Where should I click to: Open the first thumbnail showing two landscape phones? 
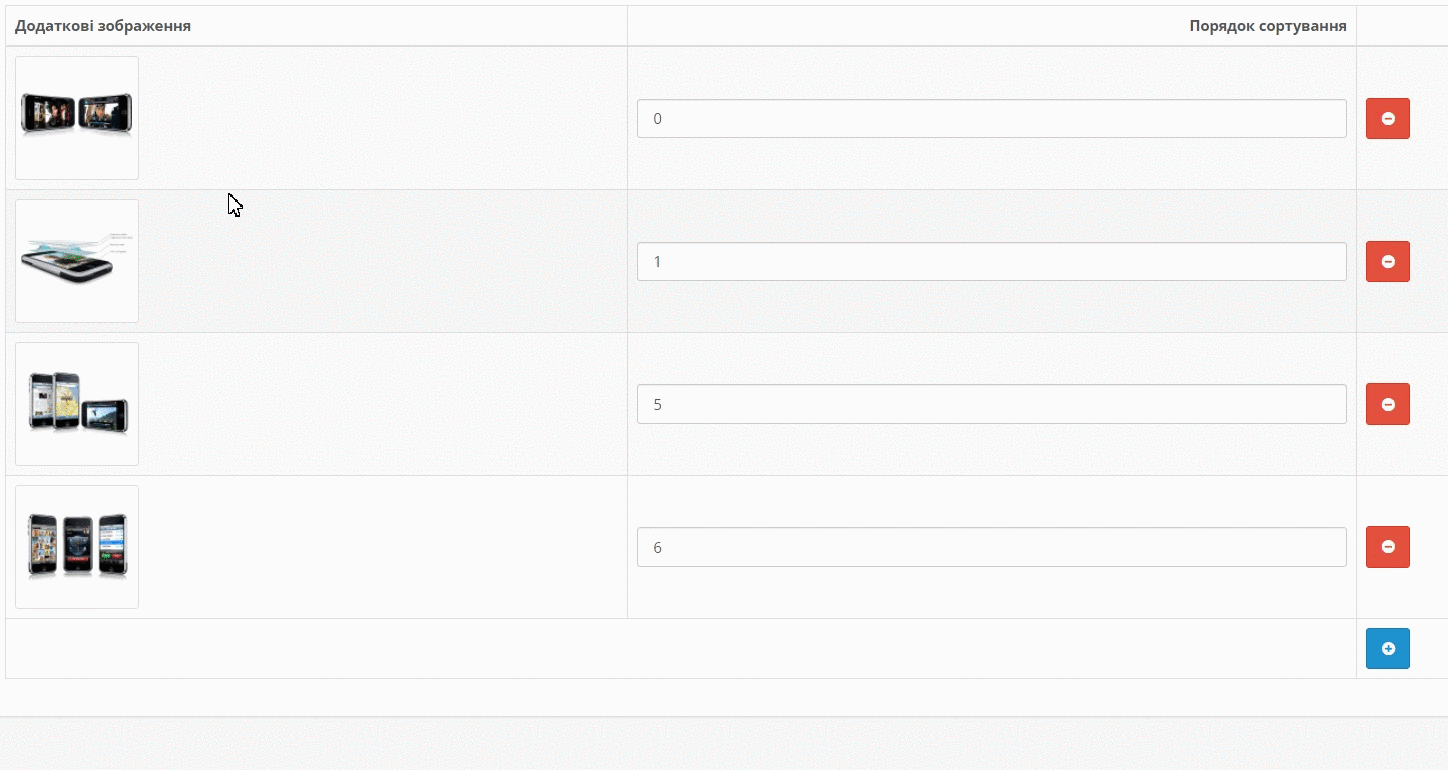tap(77, 118)
